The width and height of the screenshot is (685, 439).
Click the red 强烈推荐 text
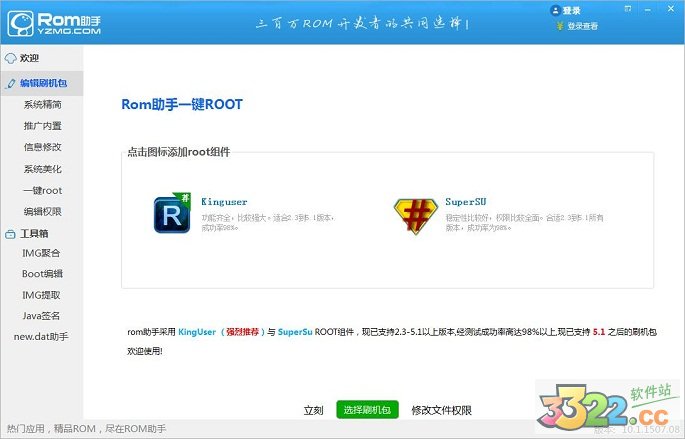pos(242,332)
